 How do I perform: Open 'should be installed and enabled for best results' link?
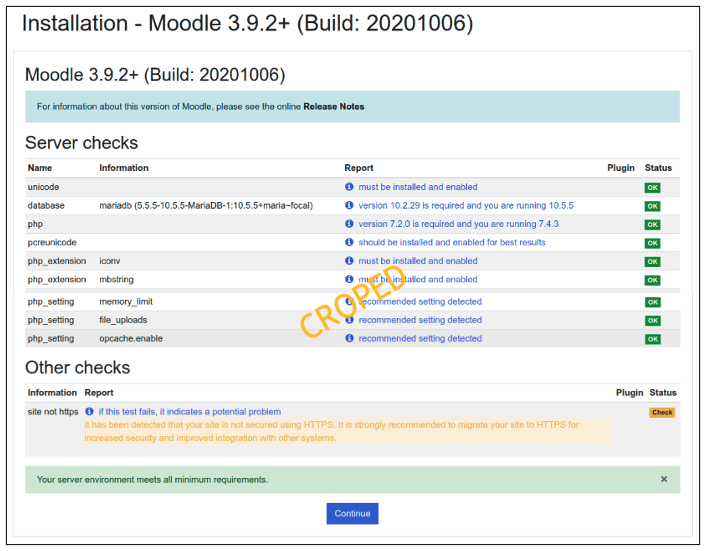coord(452,242)
